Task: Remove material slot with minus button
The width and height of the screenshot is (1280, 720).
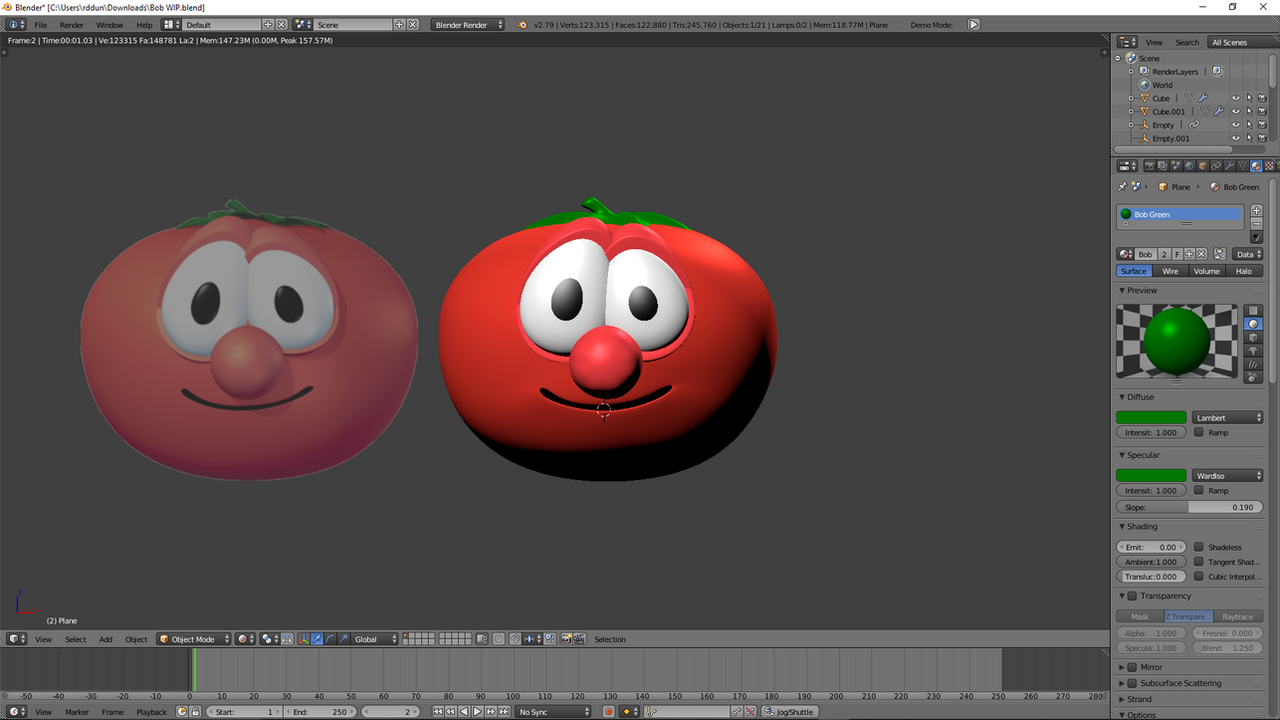Action: pos(1257,224)
